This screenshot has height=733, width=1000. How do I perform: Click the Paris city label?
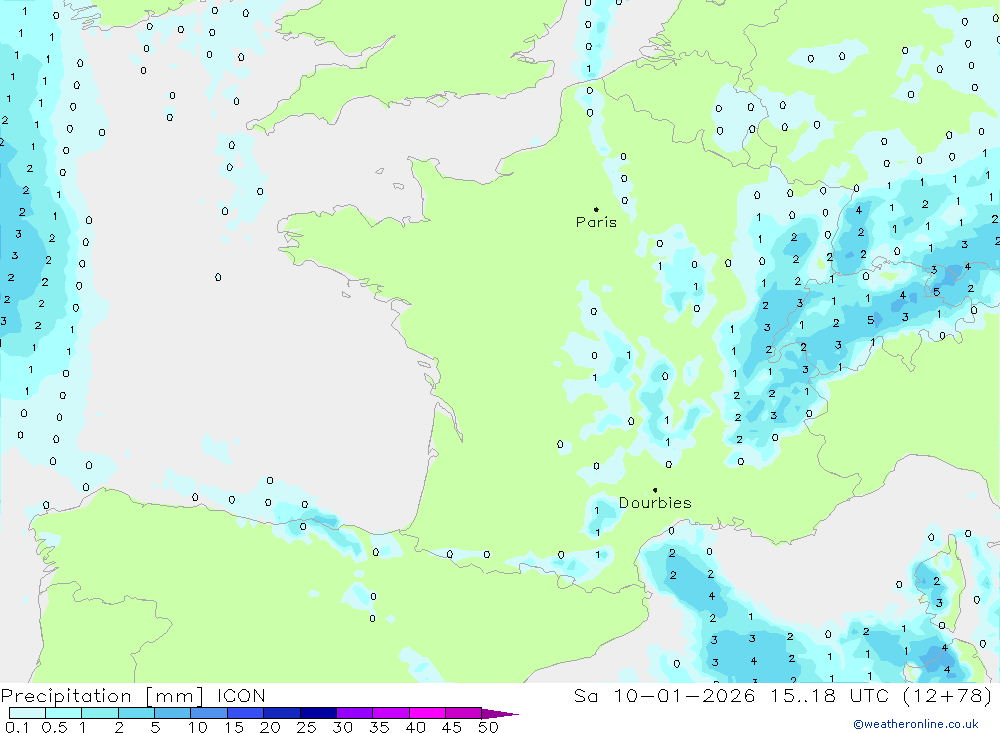[x=596, y=222]
